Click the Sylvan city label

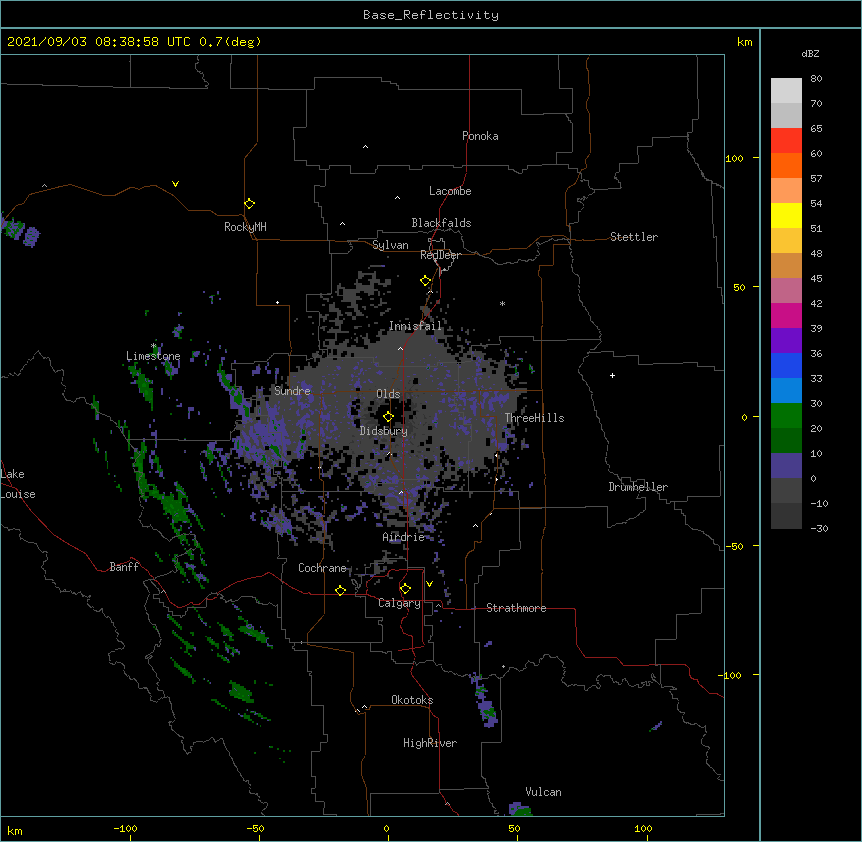pos(390,245)
